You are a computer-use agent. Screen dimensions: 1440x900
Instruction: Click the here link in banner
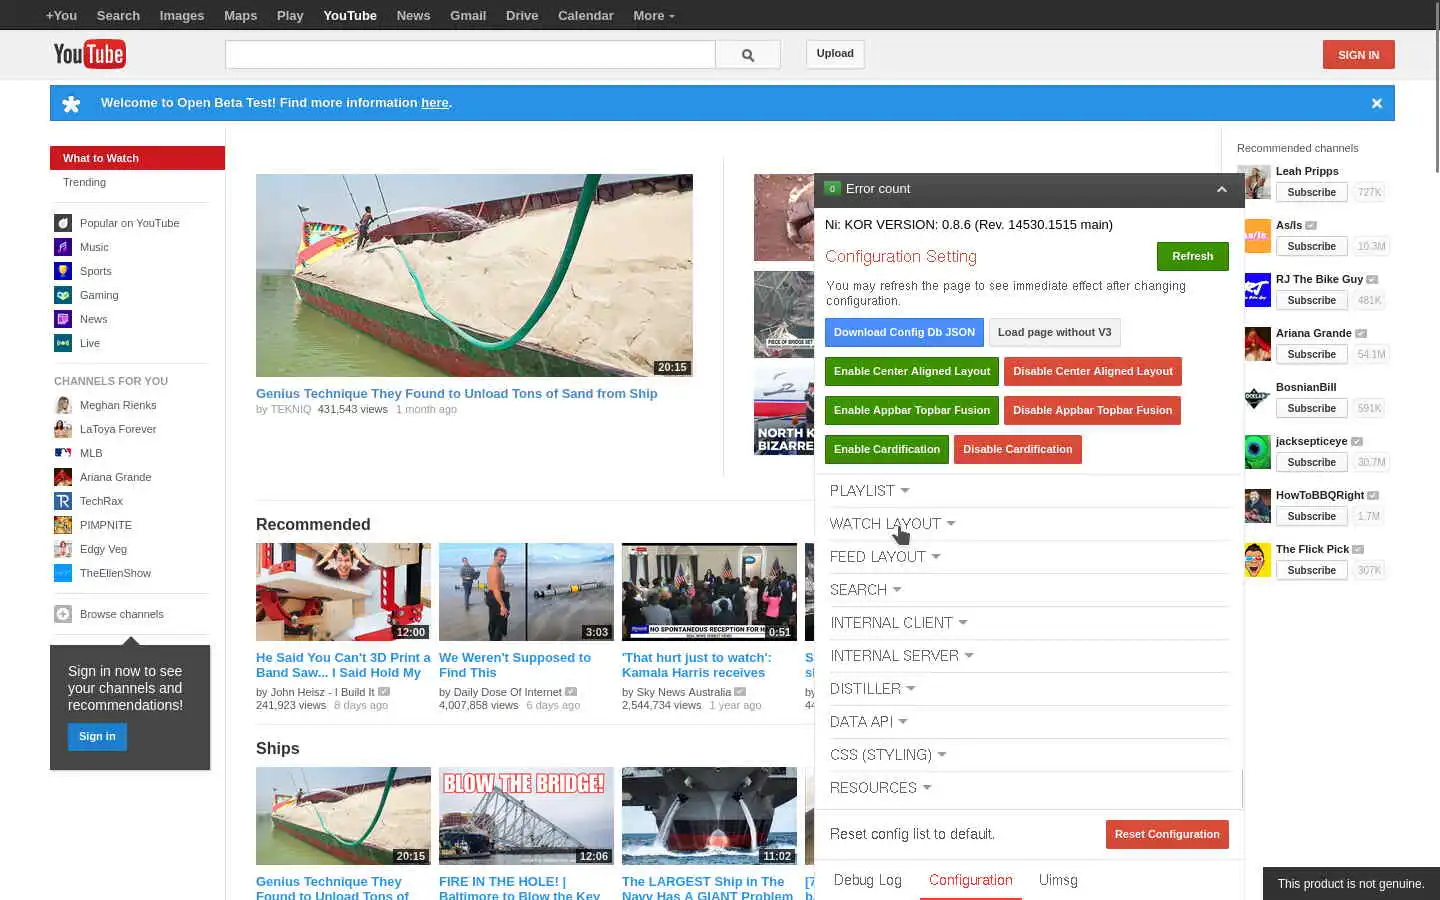pyautogui.click(x=435, y=102)
